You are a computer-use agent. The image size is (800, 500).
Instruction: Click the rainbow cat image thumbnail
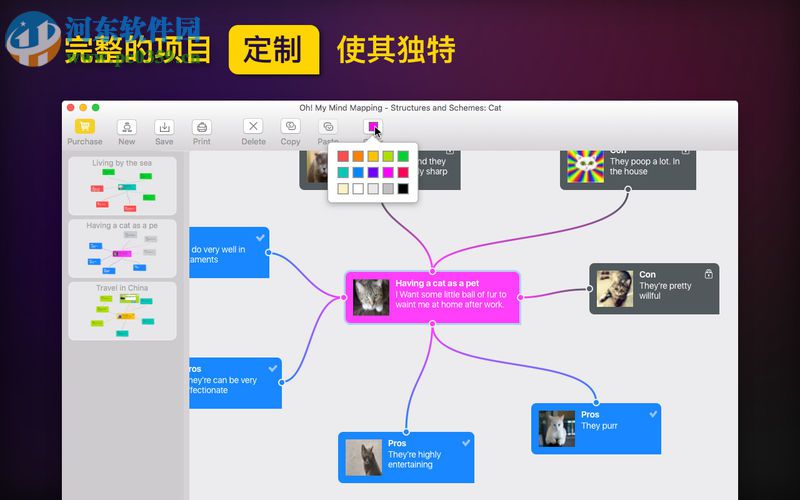tap(586, 166)
